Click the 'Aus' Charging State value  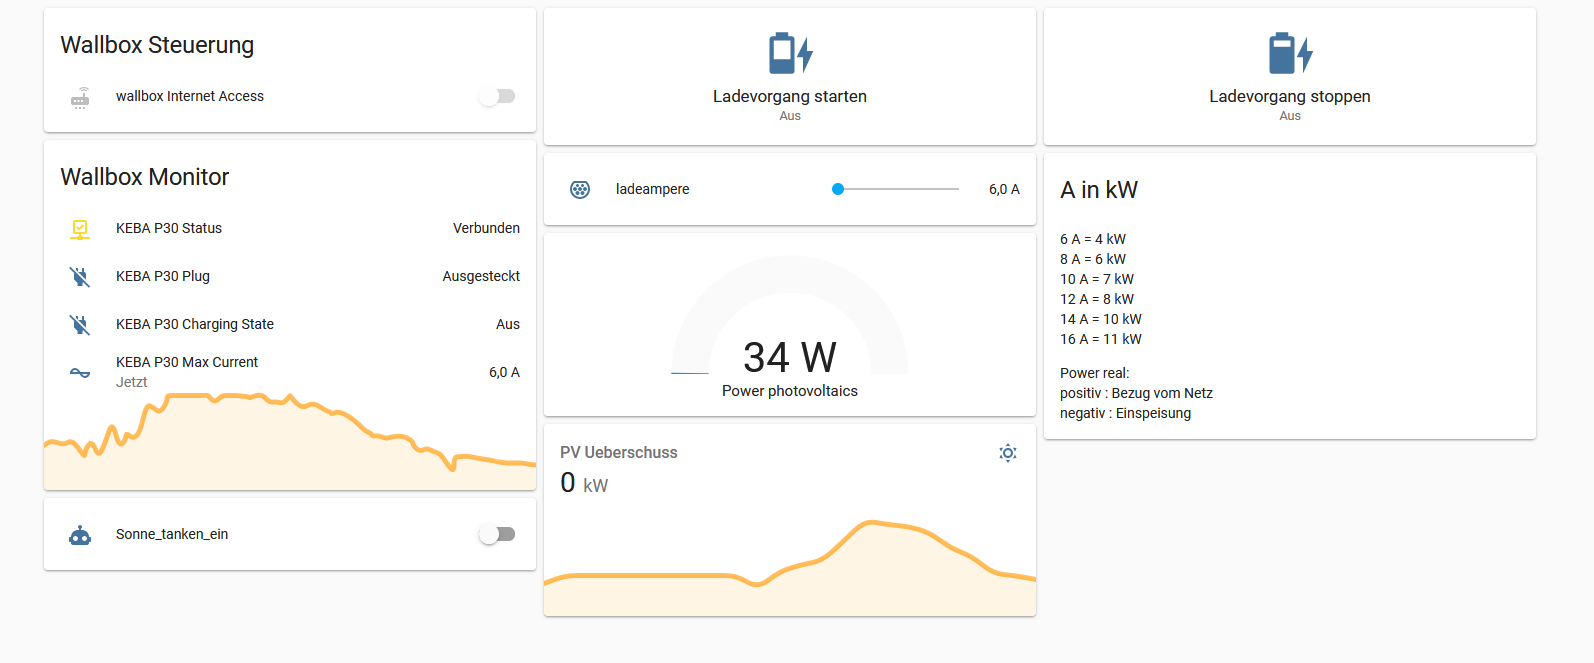coord(508,325)
